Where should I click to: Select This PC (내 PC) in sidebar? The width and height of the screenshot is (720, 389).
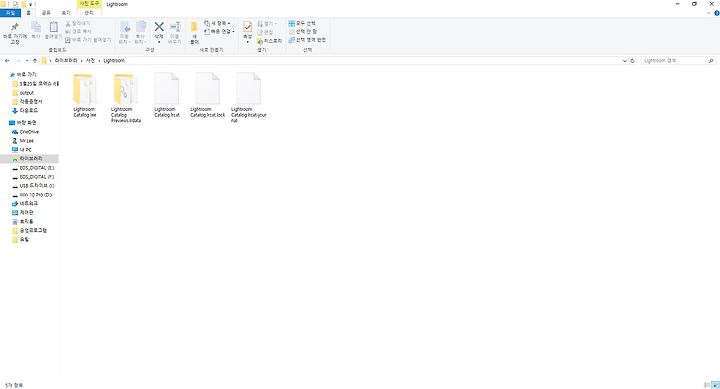point(22,150)
